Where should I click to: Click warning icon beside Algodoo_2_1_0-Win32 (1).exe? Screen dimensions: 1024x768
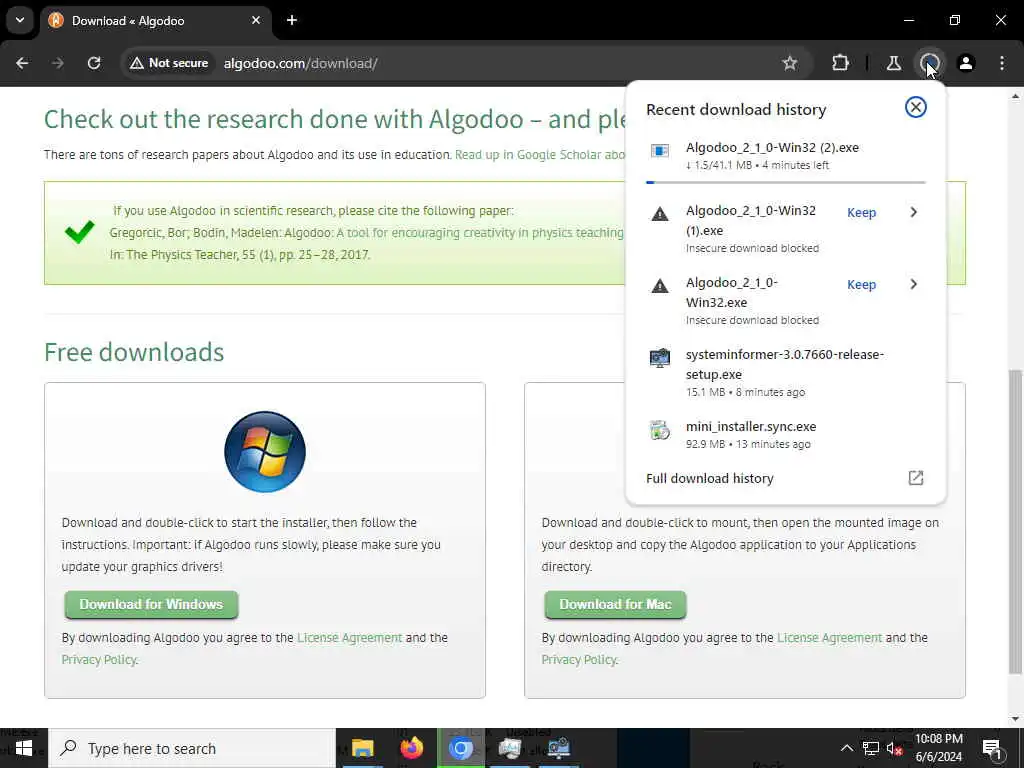coord(660,214)
